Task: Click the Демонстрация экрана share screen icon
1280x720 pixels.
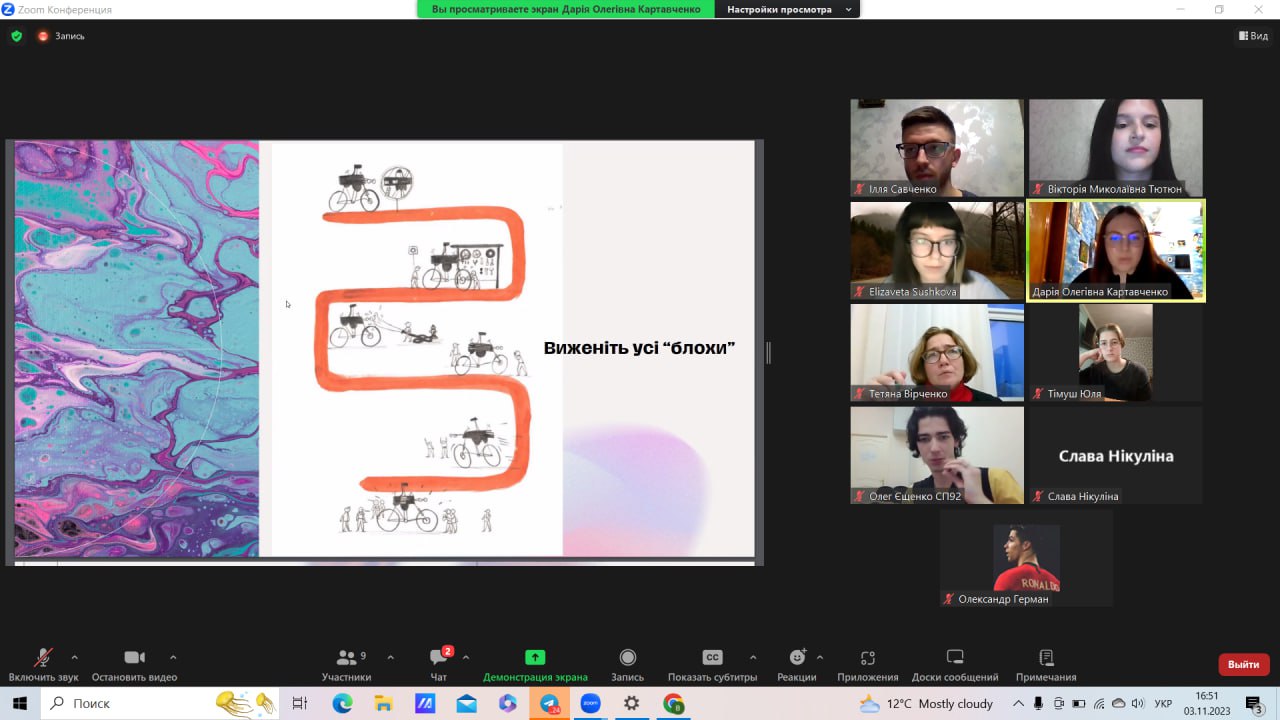Action: pyautogui.click(x=535, y=664)
